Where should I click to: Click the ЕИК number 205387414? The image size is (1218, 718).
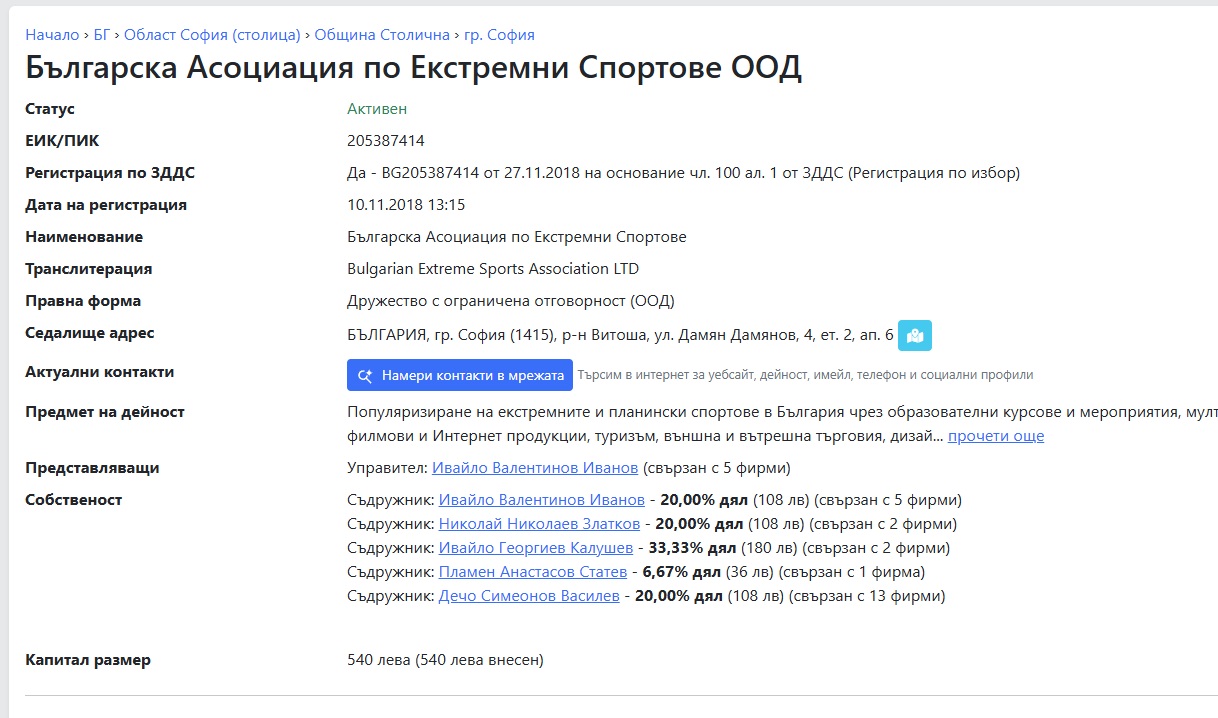pos(385,141)
